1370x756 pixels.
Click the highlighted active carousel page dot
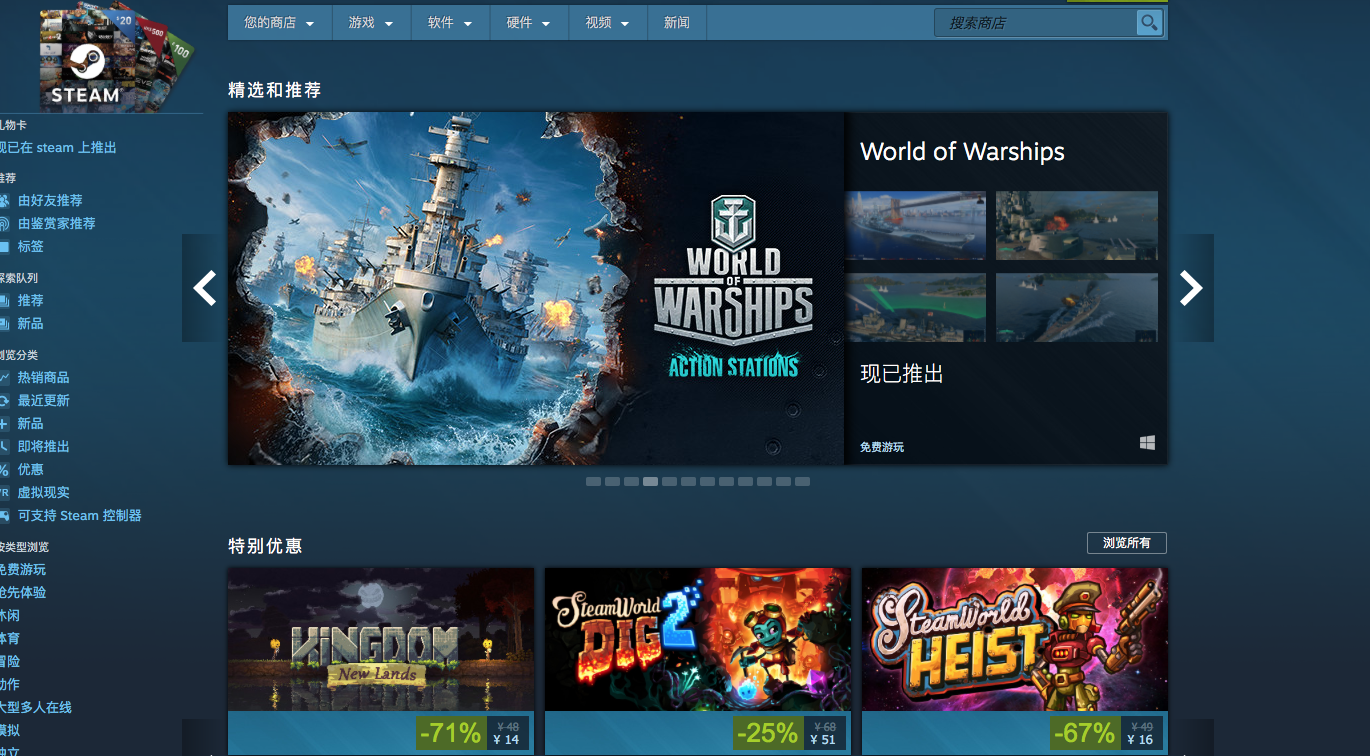point(650,482)
